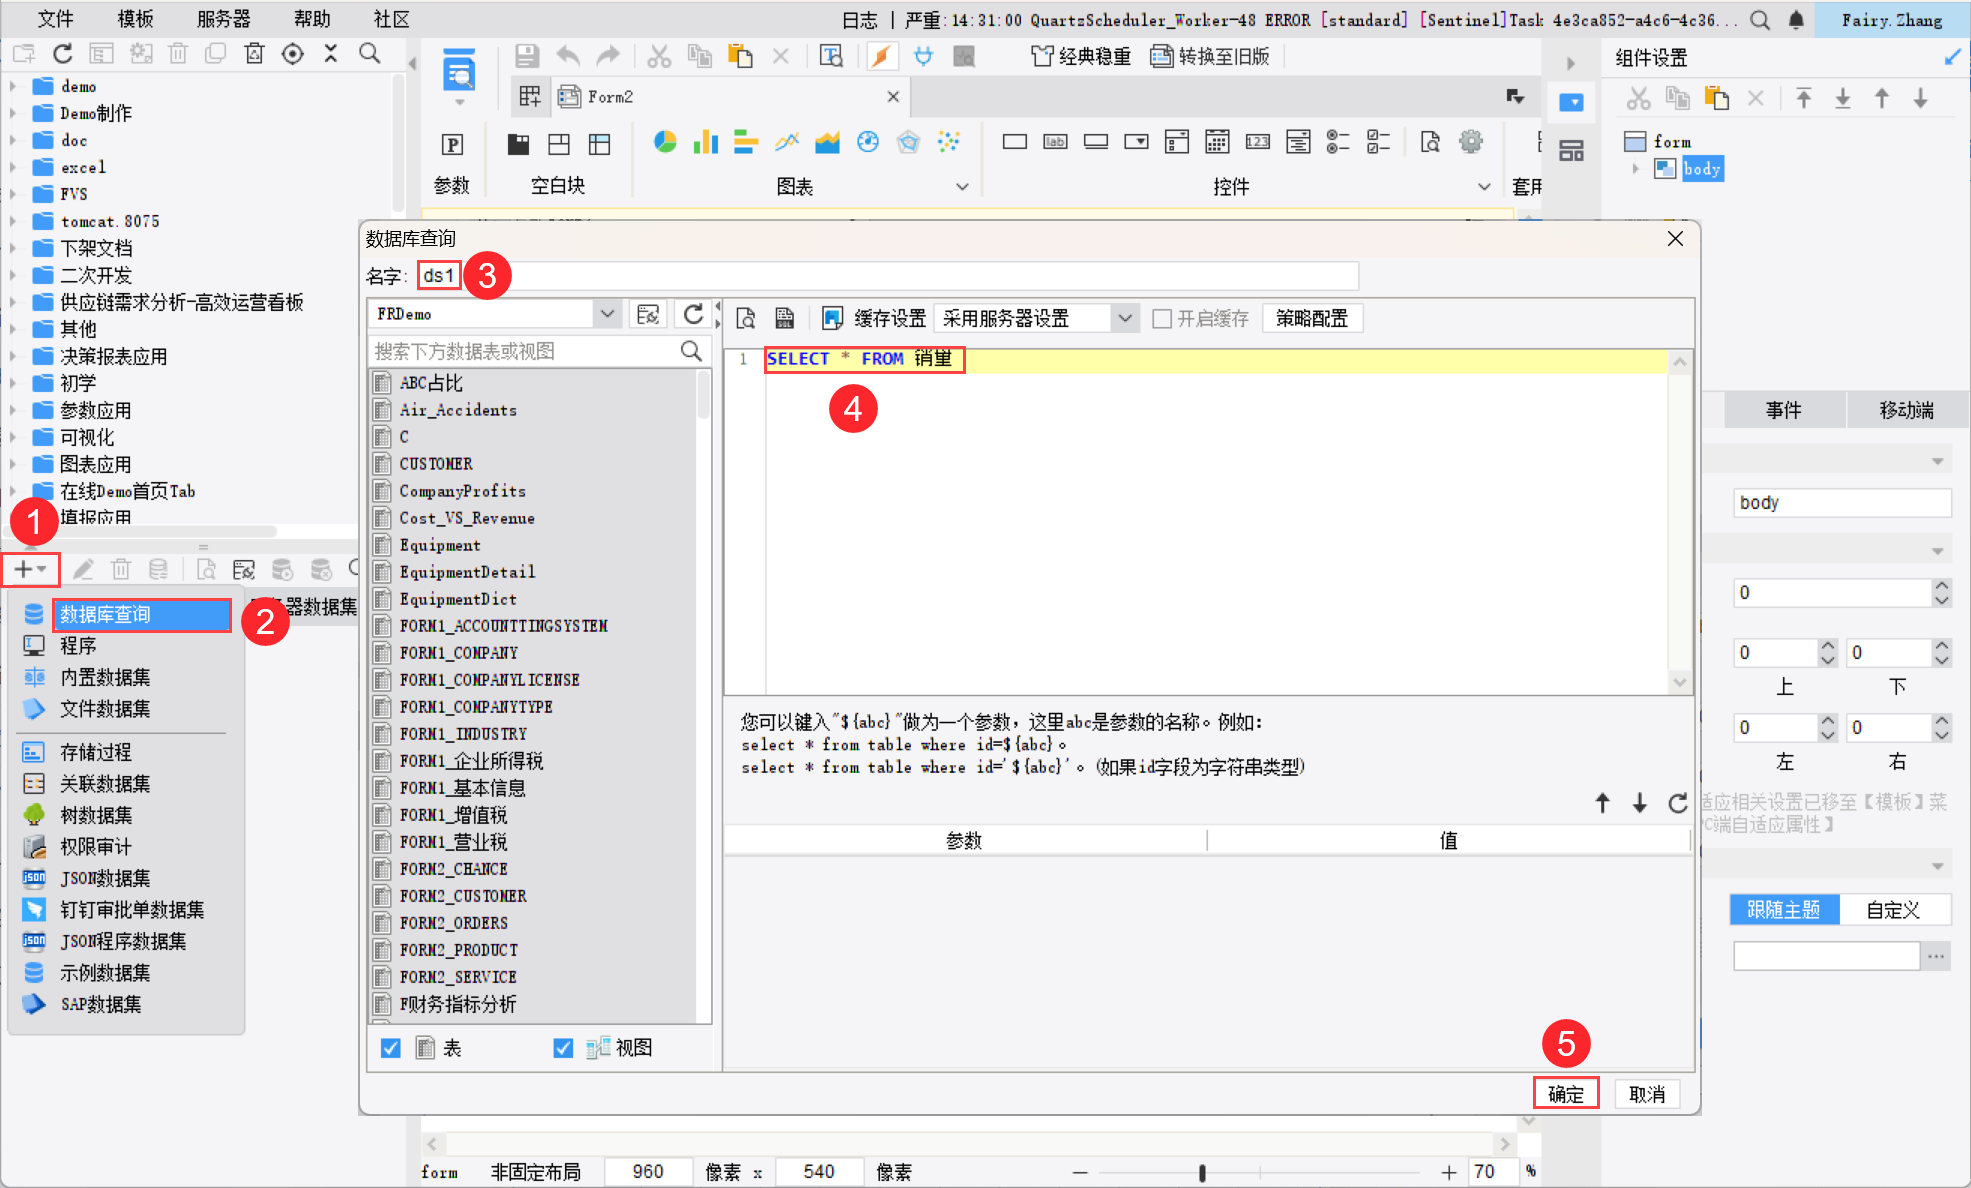The image size is (1971, 1188).
Task: Select the scatter chart icon
Action: (x=948, y=142)
